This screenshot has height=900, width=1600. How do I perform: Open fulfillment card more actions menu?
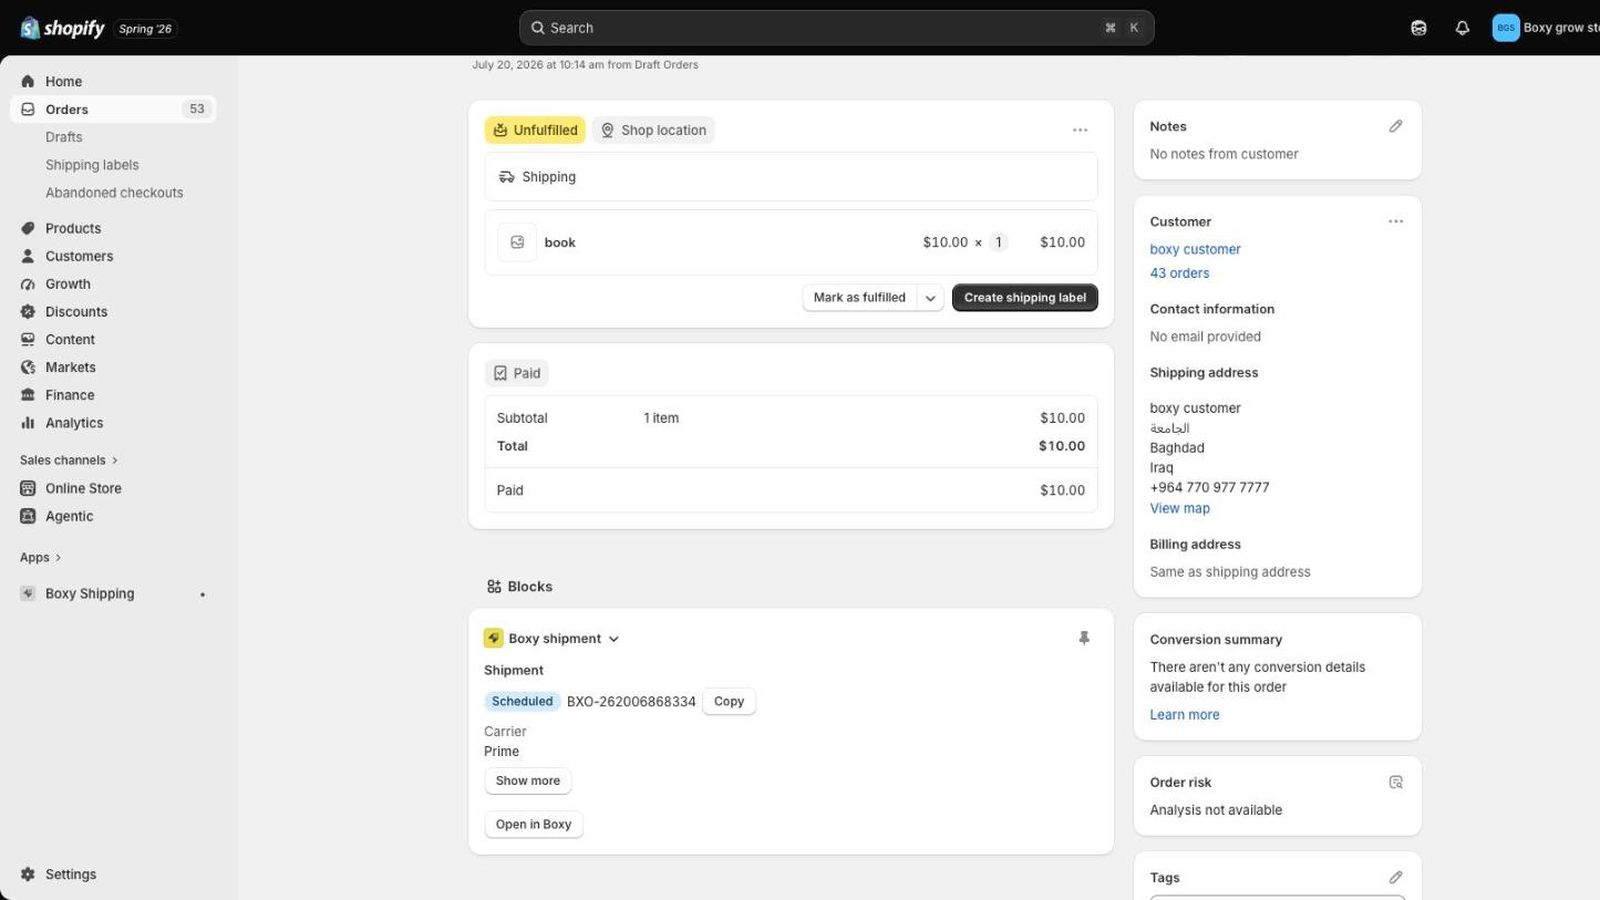1080,130
